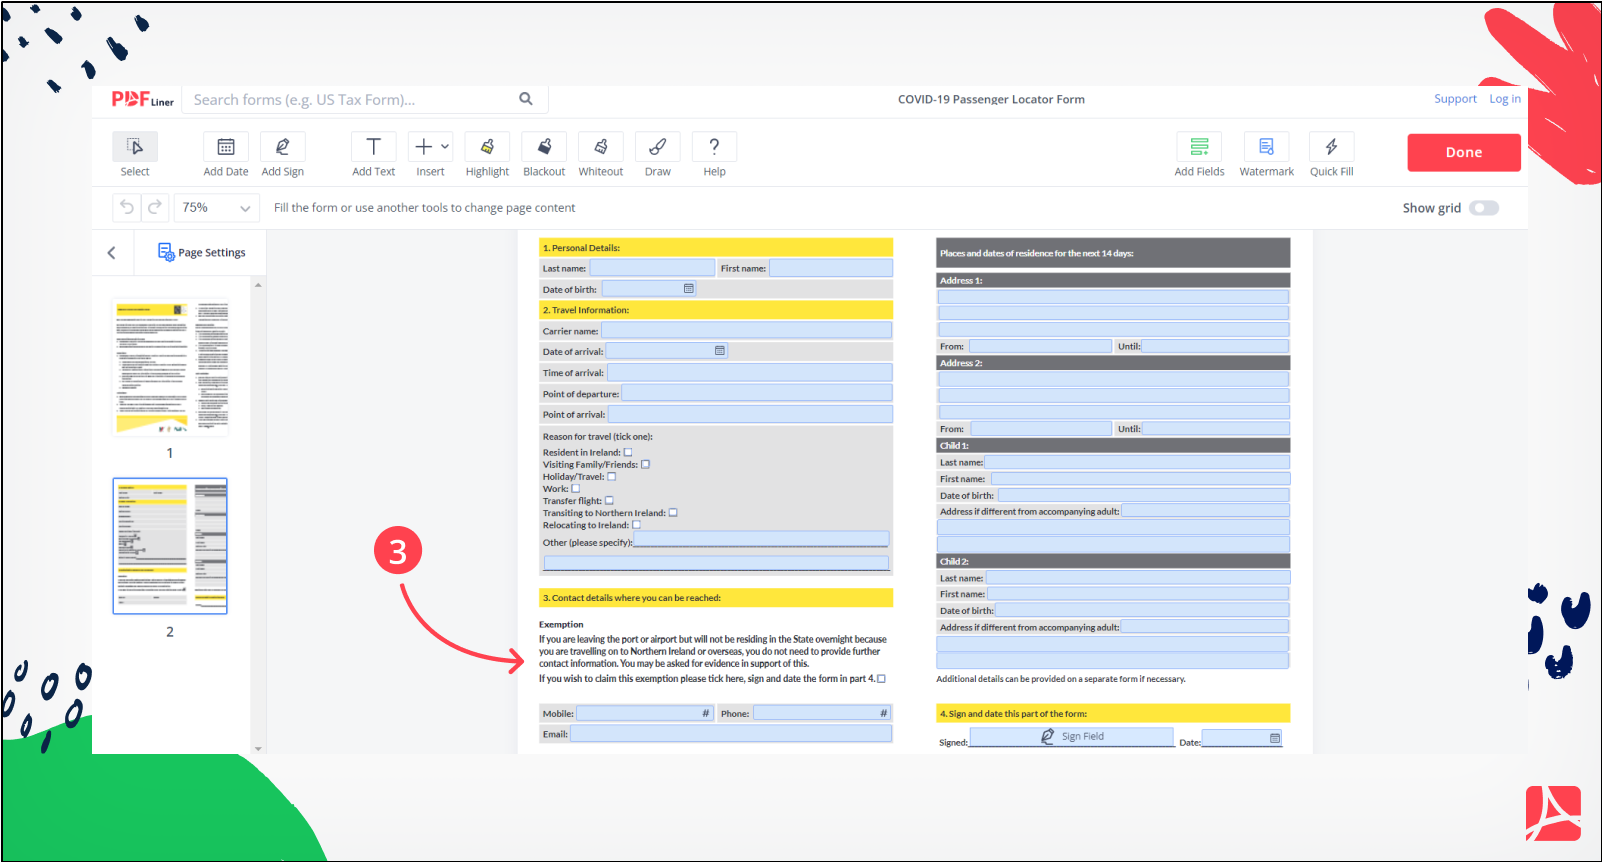The image size is (1602, 862).
Task: Collapse the page thumbnails panel
Action: pyautogui.click(x=112, y=253)
